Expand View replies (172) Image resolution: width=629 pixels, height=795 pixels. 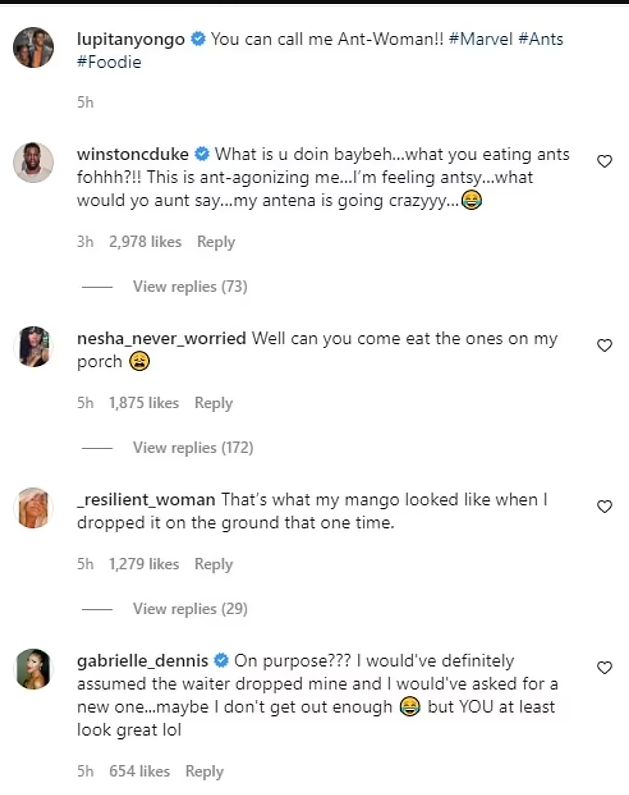pyautogui.click(x=193, y=448)
